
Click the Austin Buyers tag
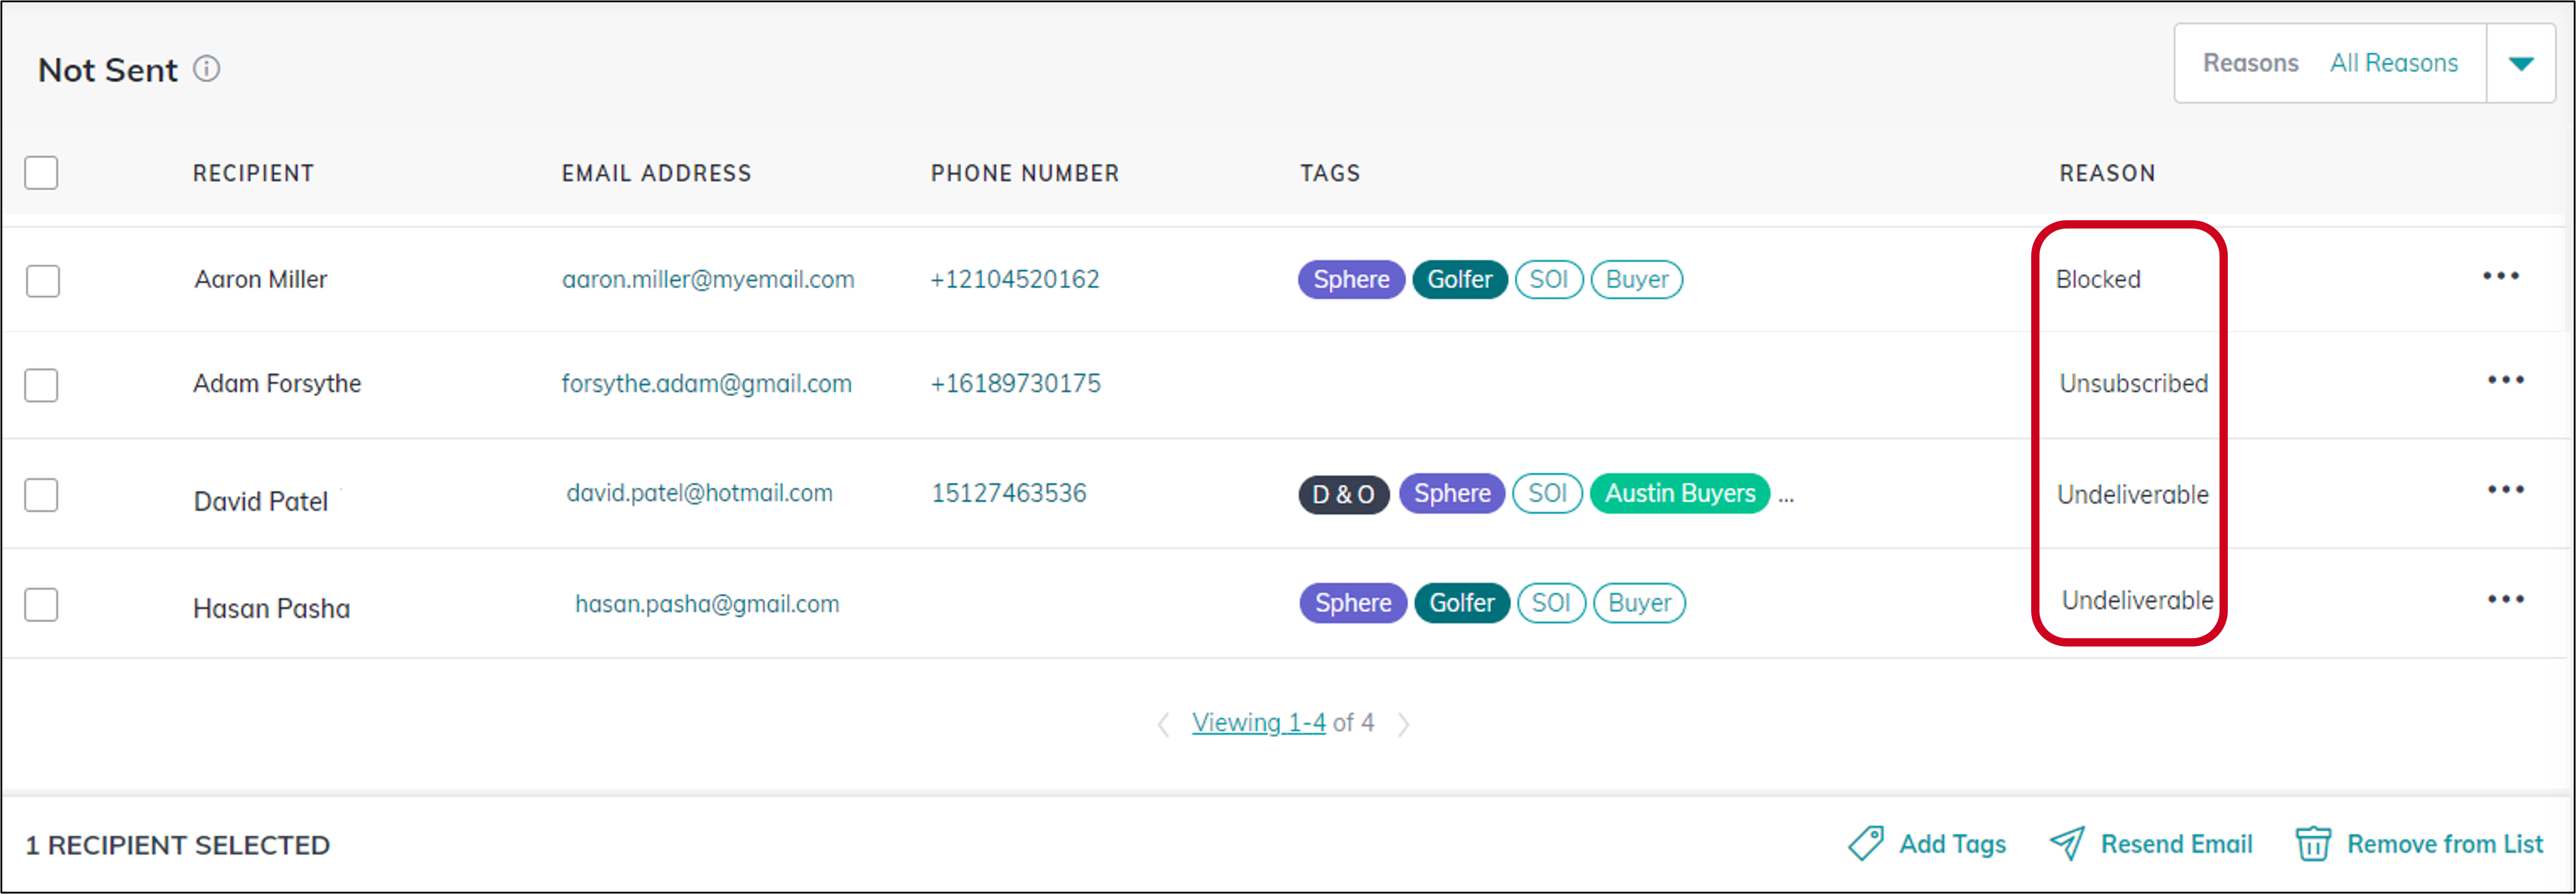1679,493
